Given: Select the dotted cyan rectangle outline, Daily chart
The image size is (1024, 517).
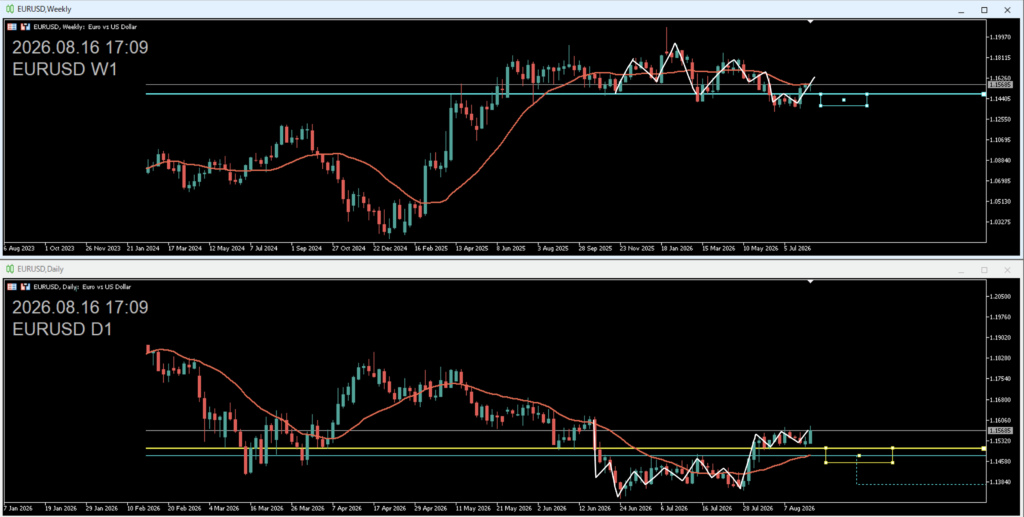Looking at the screenshot, I should pyautogui.click(x=920, y=484).
